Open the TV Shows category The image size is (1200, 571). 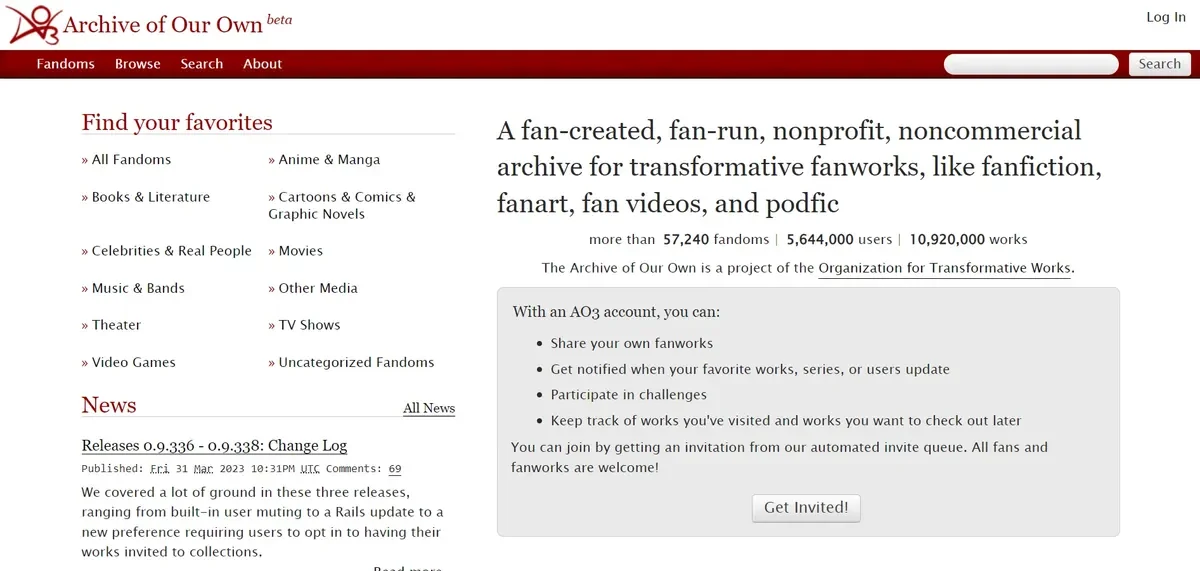[x=309, y=325]
